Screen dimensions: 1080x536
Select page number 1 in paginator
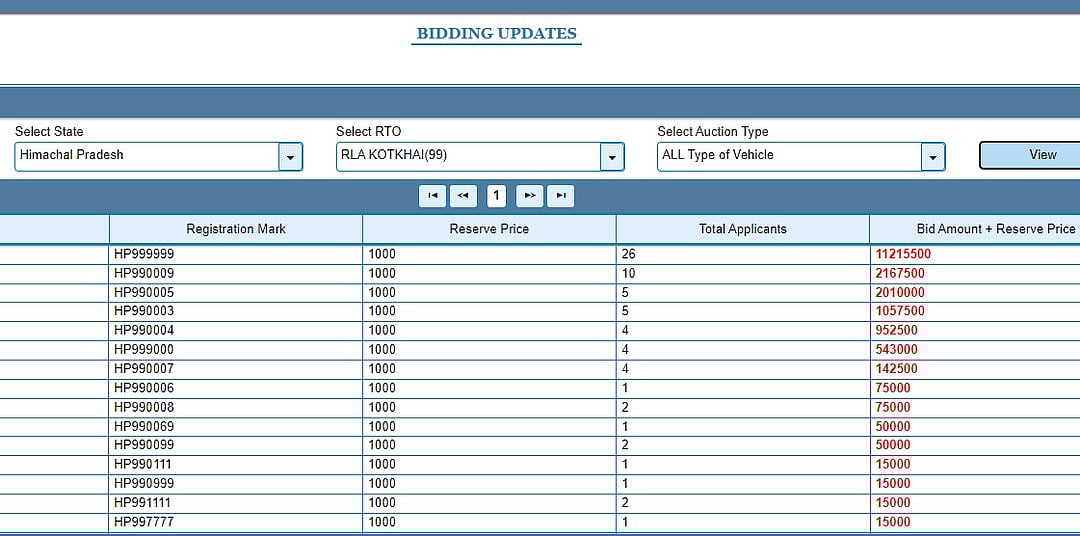(497, 196)
